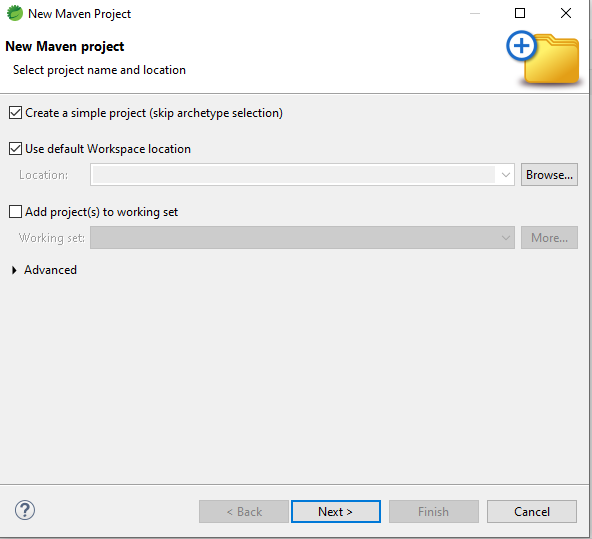The height and width of the screenshot is (539, 592).
Task: Click the Spring leaf icon in title bar
Action: coord(15,13)
